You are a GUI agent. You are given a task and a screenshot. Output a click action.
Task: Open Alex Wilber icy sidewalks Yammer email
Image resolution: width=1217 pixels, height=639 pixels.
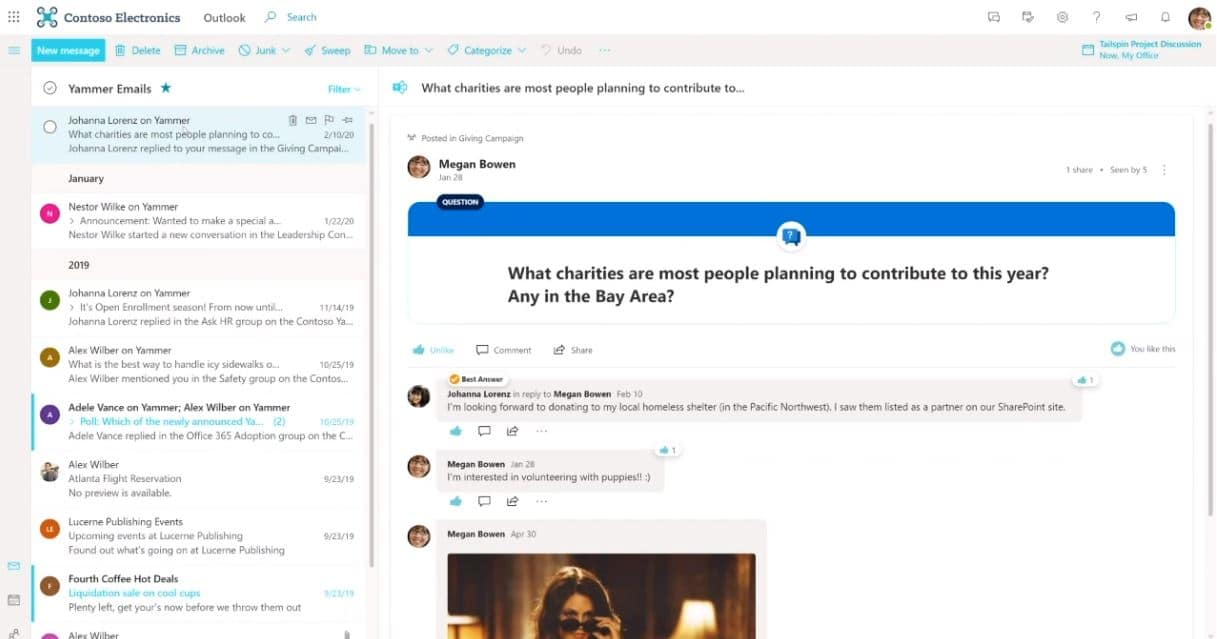(199, 365)
